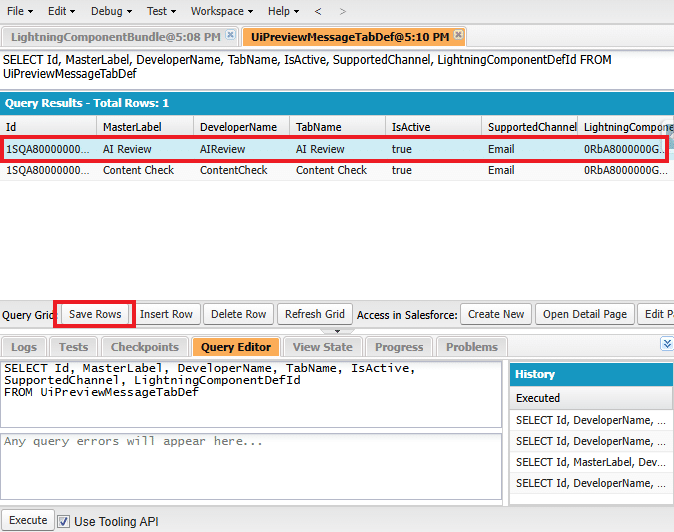Sort by the TabName column header

coord(337,127)
